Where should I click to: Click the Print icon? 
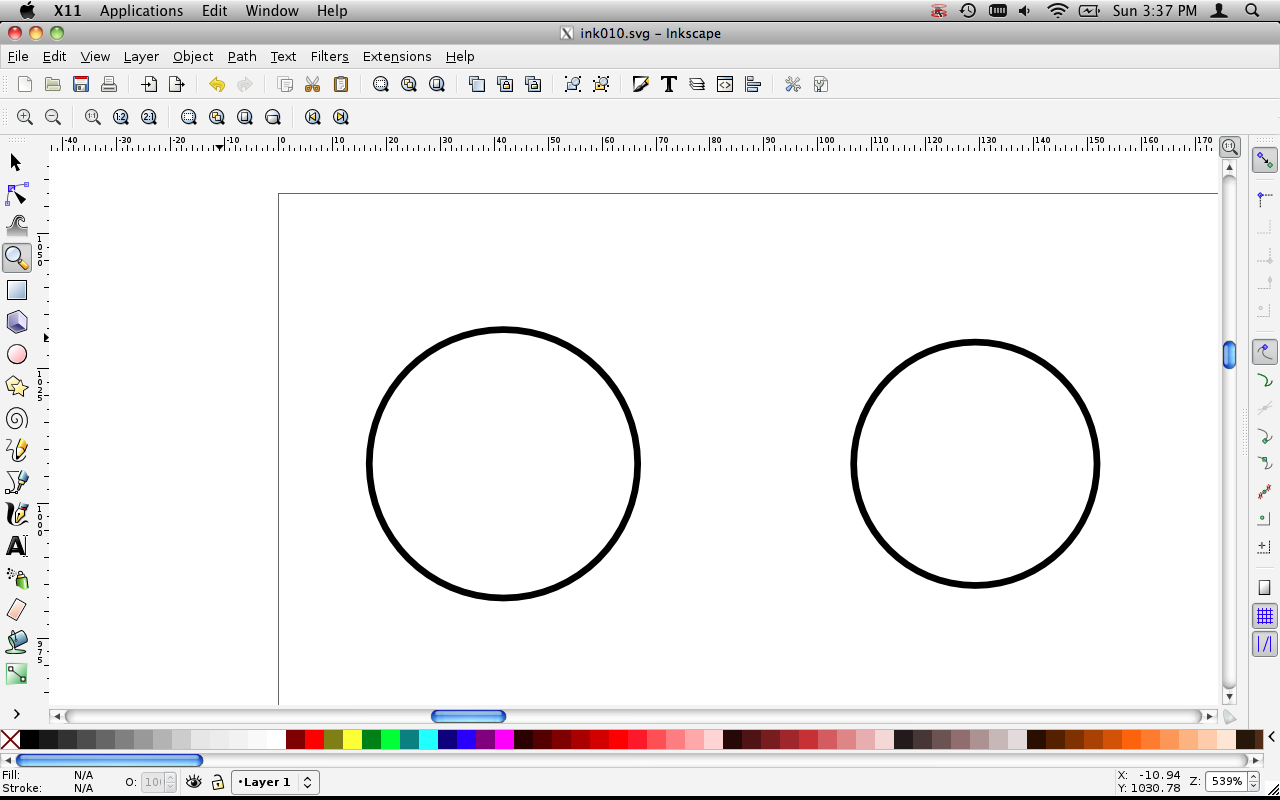(109, 84)
